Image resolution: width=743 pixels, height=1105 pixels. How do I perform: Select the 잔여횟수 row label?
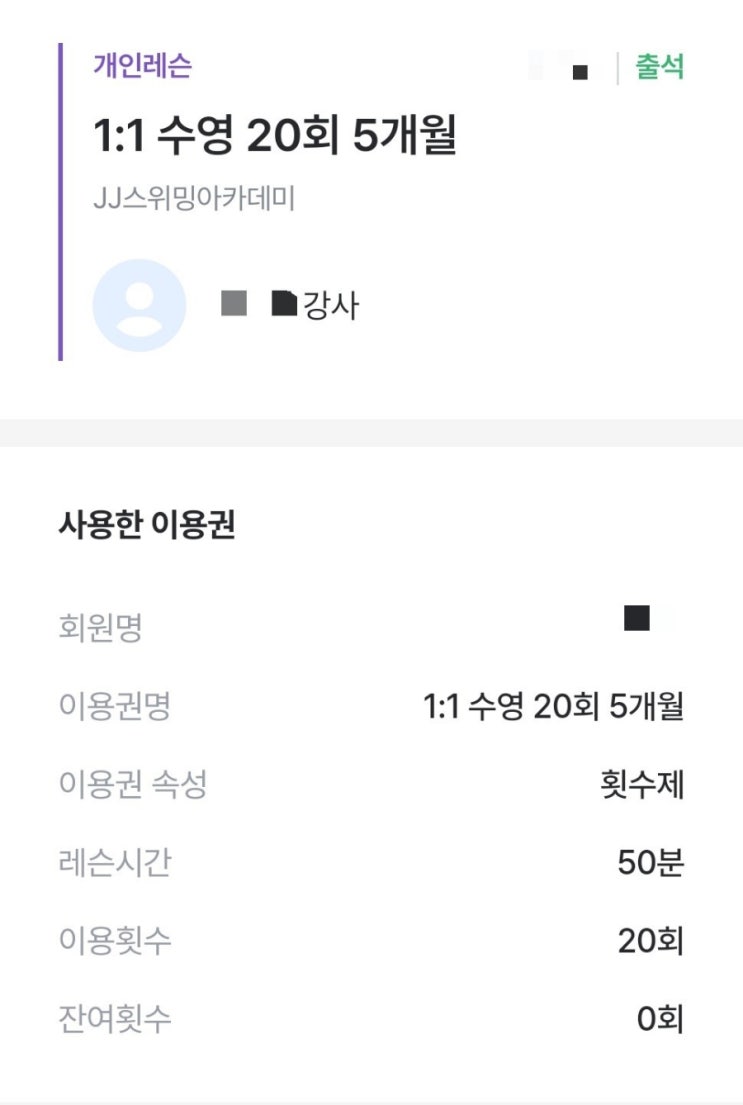pyautogui.click(x=114, y=1018)
